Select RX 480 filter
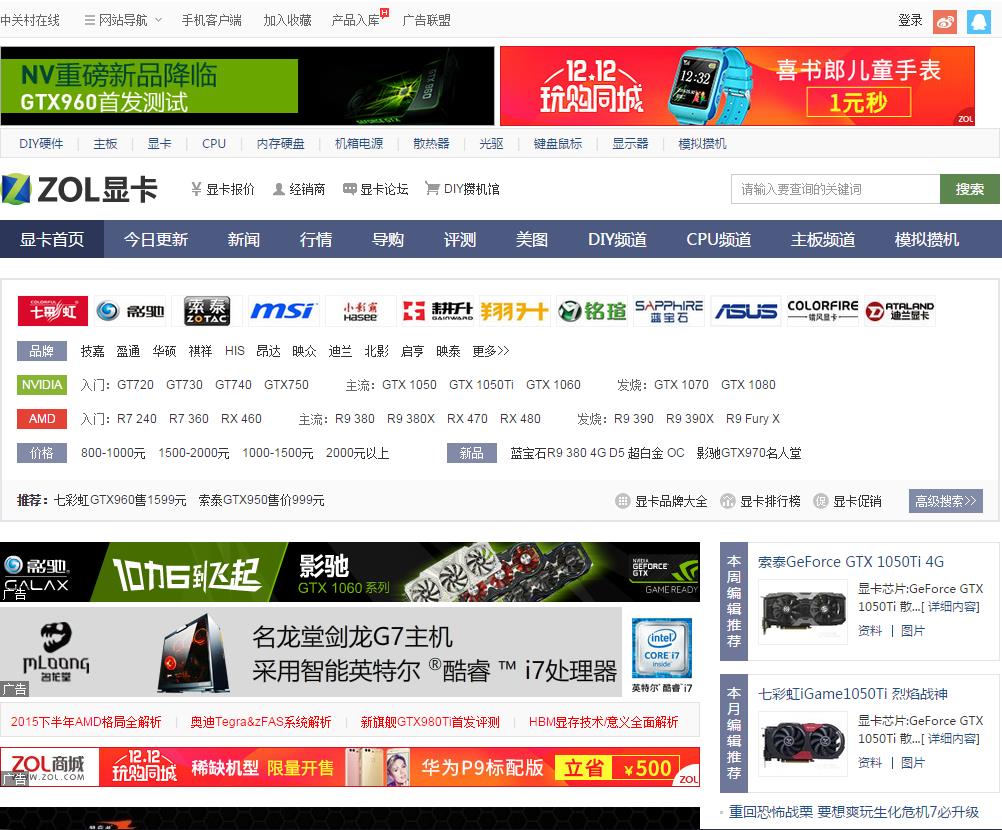The image size is (1002, 830). (520, 419)
